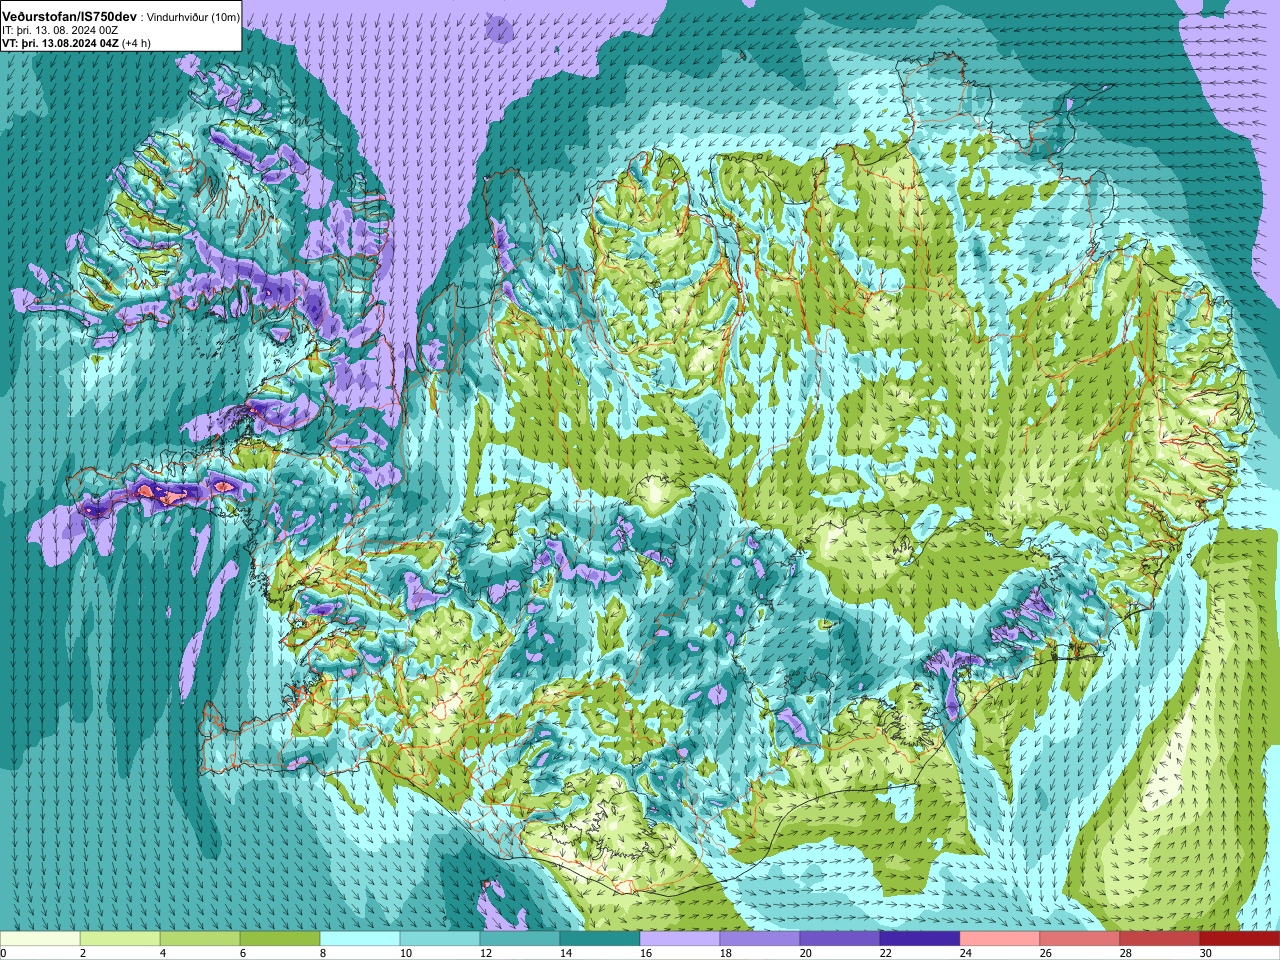Click the legend scale number "24"
1280x960 pixels.
coord(967,953)
